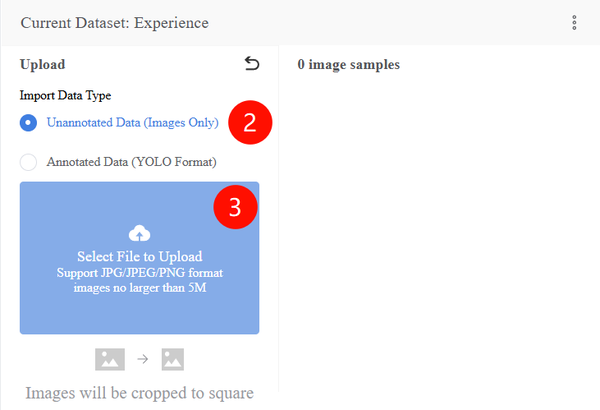Click Images will be cropped to square note

[140, 393]
